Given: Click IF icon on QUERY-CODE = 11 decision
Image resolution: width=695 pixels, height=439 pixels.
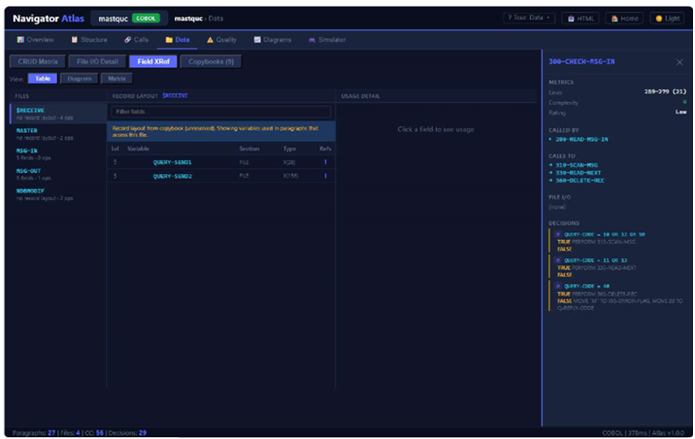Looking at the screenshot, I should 558,260.
